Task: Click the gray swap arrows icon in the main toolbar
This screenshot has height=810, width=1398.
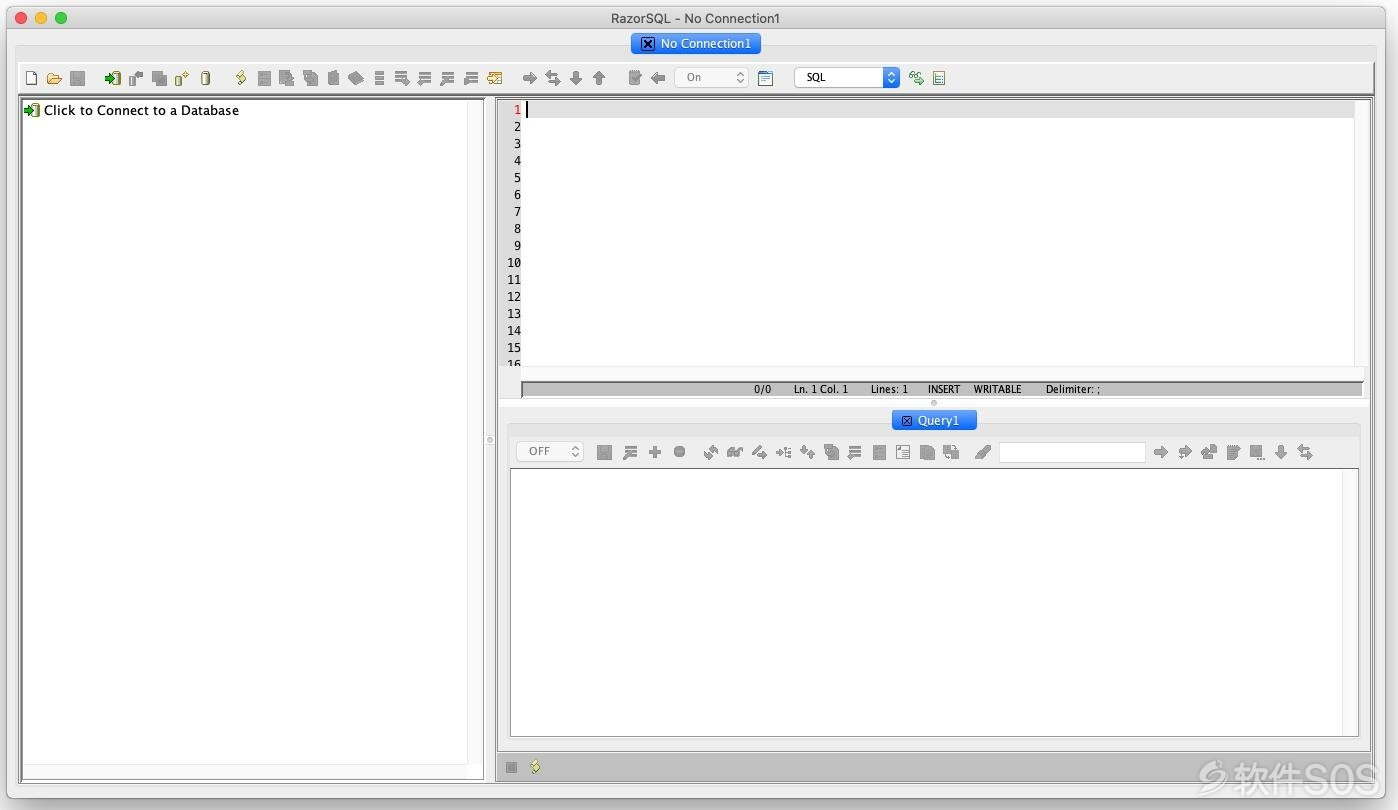Action: coord(553,78)
